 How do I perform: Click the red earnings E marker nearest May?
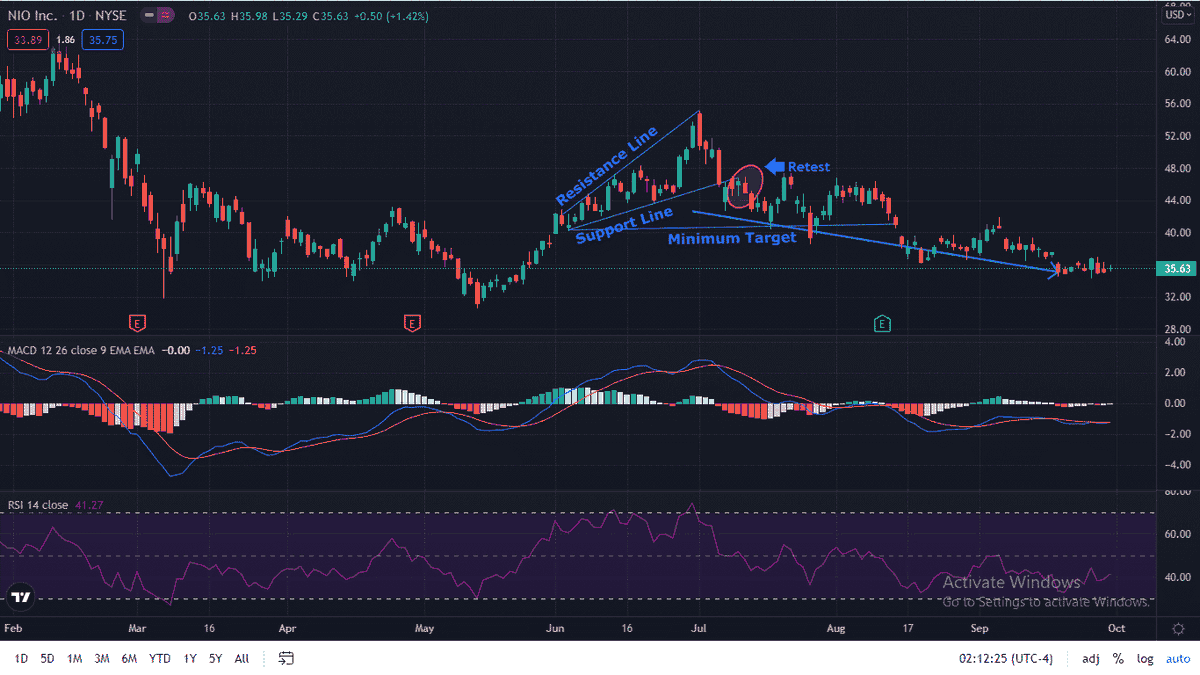[411, 322]
